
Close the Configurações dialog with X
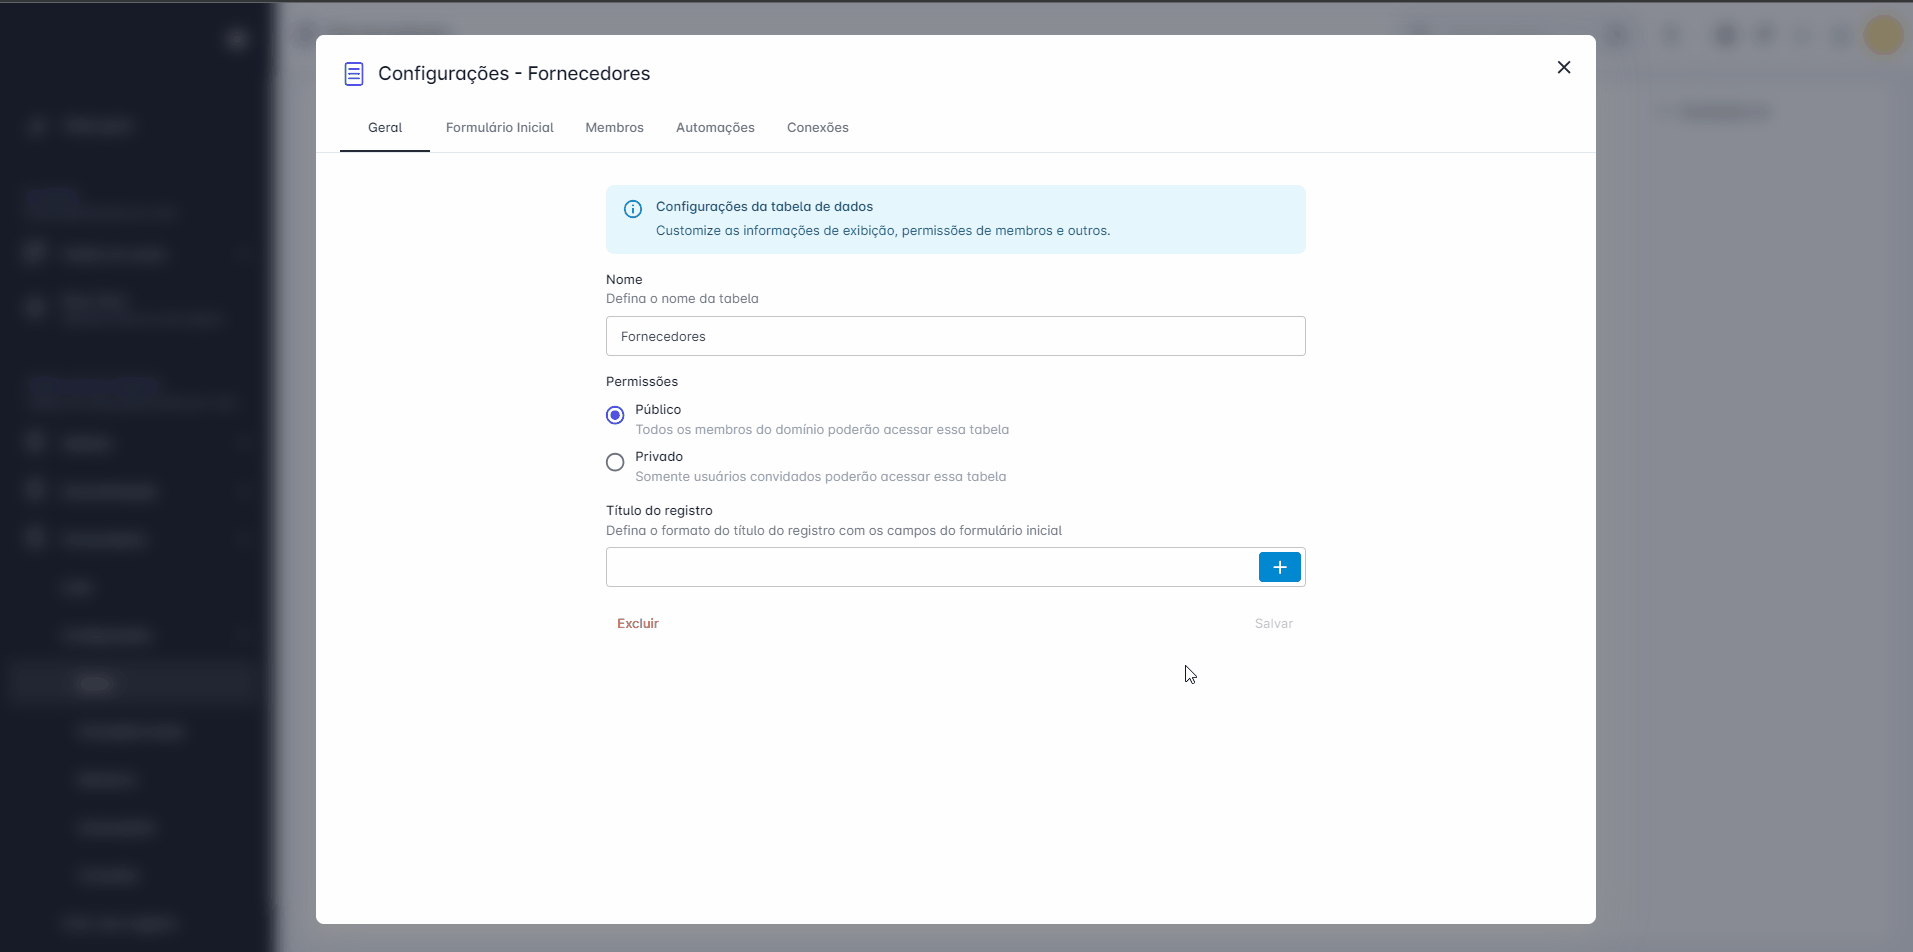1564,67
